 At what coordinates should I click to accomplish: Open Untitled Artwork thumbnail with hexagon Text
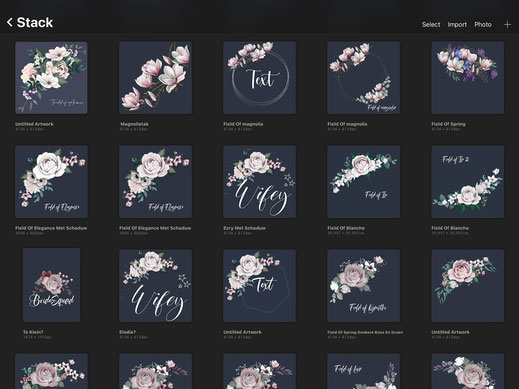coord(259,286)
